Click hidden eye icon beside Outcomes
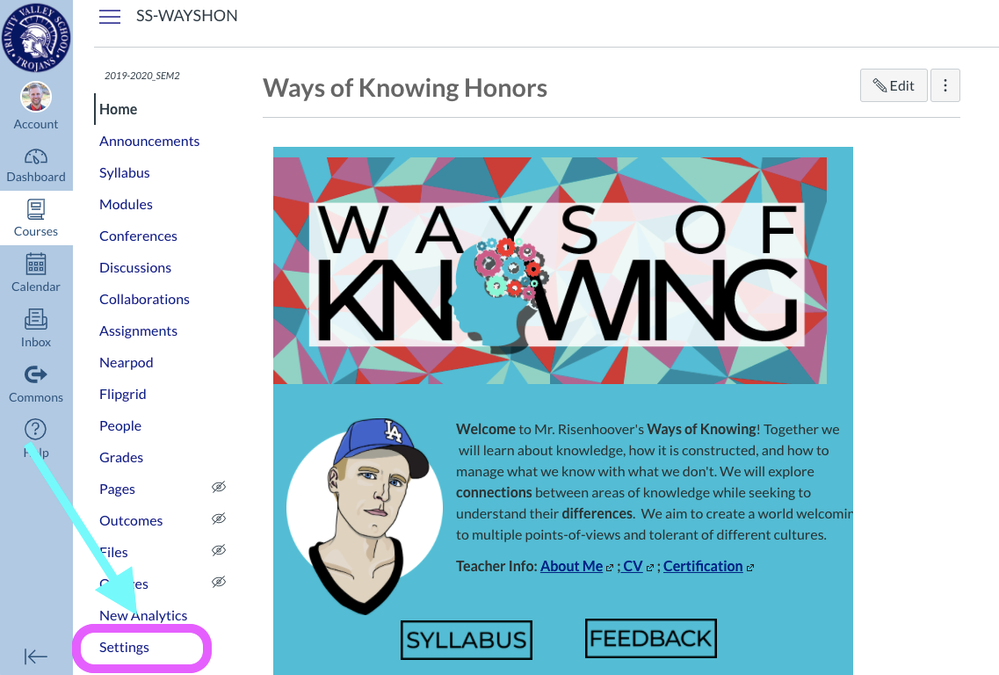The image size is (999, 675). pos(219,519)
